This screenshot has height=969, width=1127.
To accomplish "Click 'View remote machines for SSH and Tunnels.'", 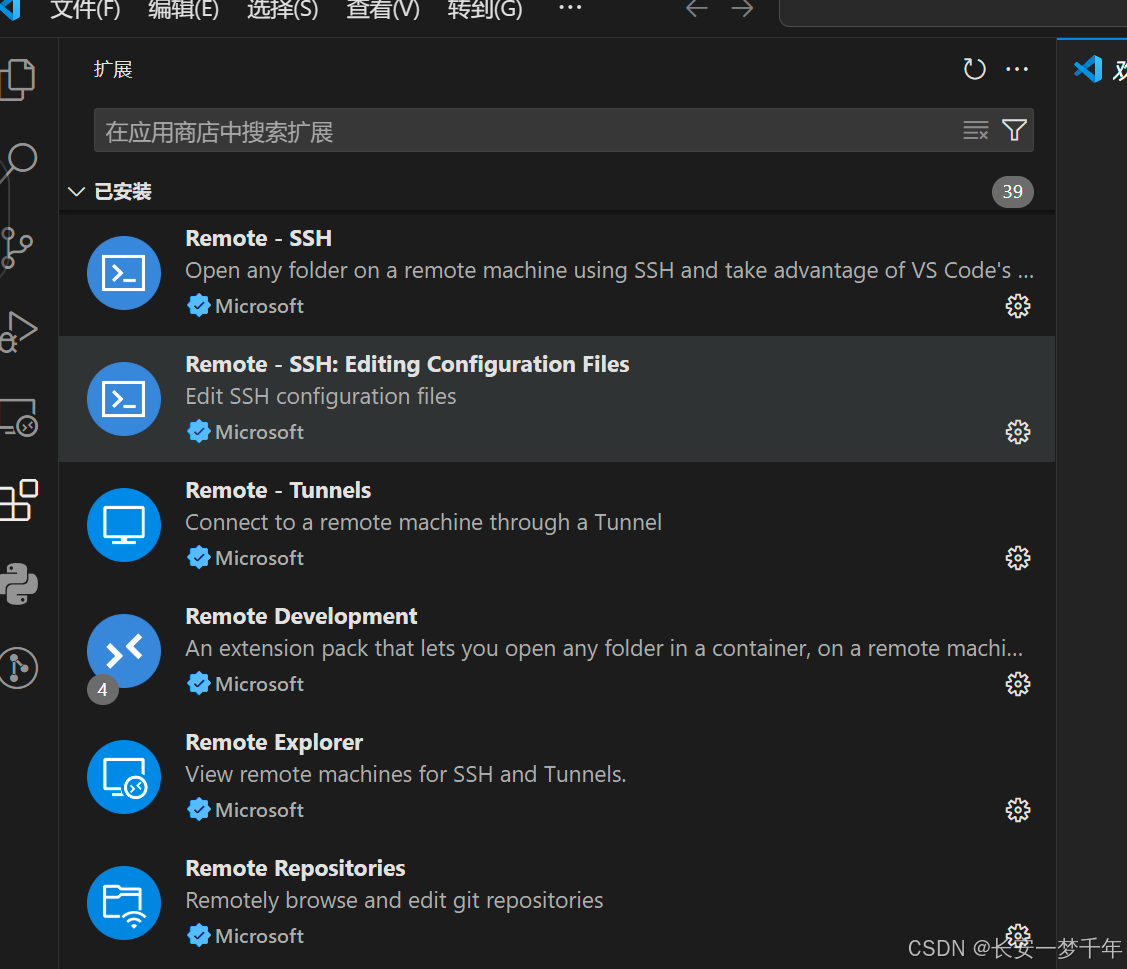I will tap(406, 774).
